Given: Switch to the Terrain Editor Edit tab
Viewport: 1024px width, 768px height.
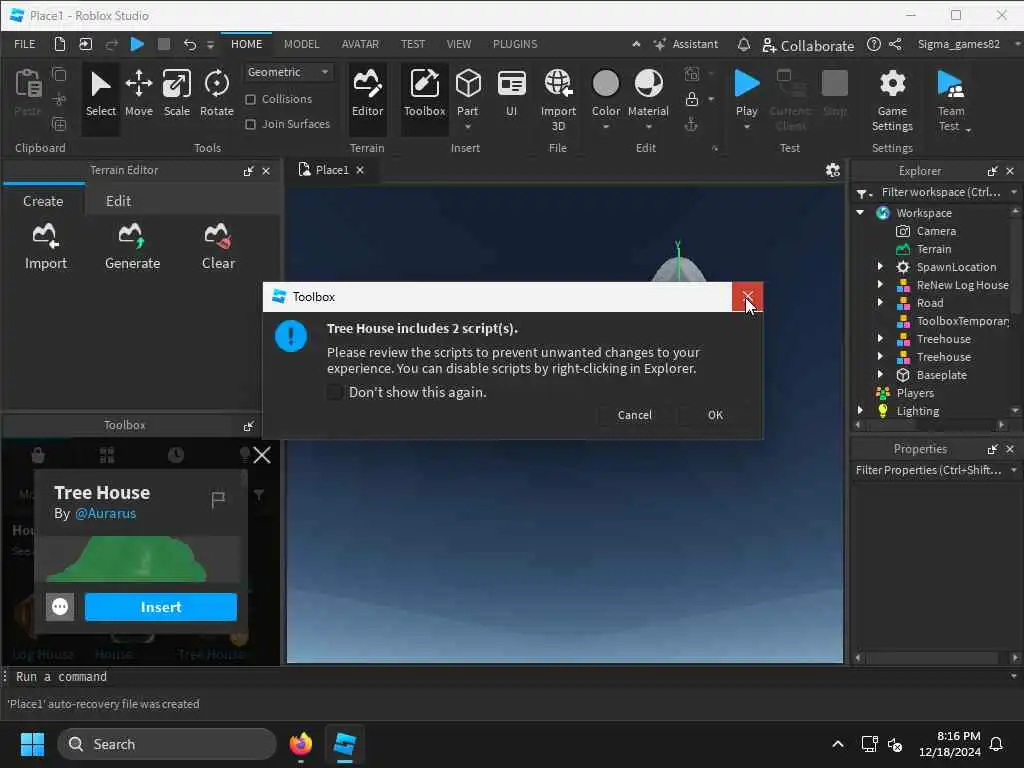Looking at the screenshot, I should click(118, 200).
